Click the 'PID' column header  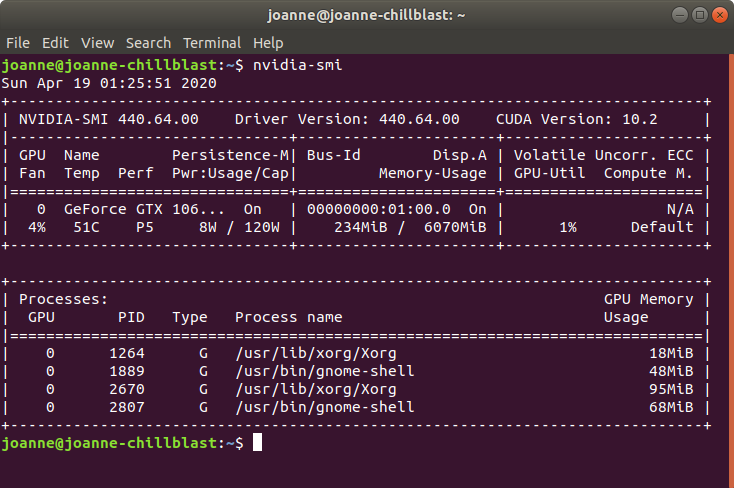click(131, 318)
